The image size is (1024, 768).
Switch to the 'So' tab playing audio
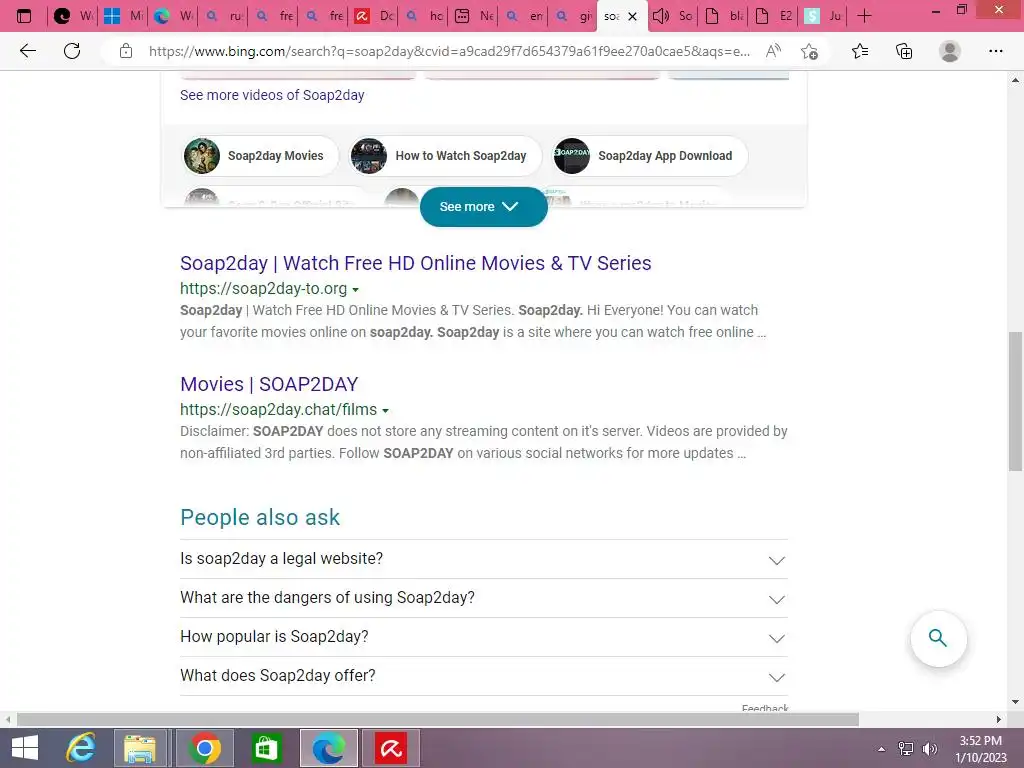coord(673,16)
